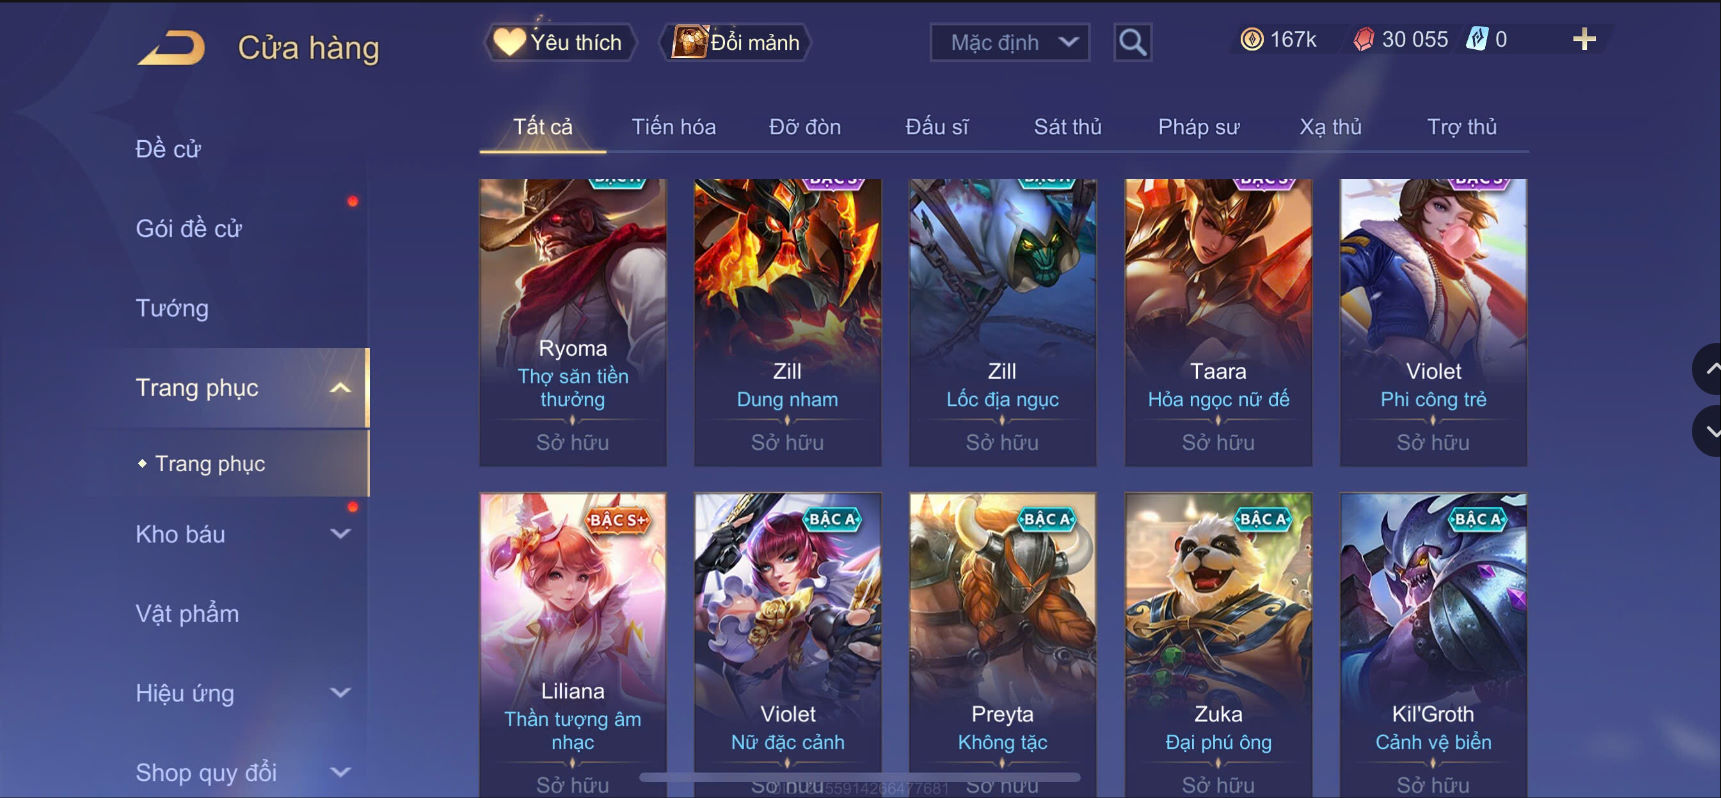Switch to the Sát thủ tab
This screenshot has height=798, width=1721.
tap(1067, 127)
